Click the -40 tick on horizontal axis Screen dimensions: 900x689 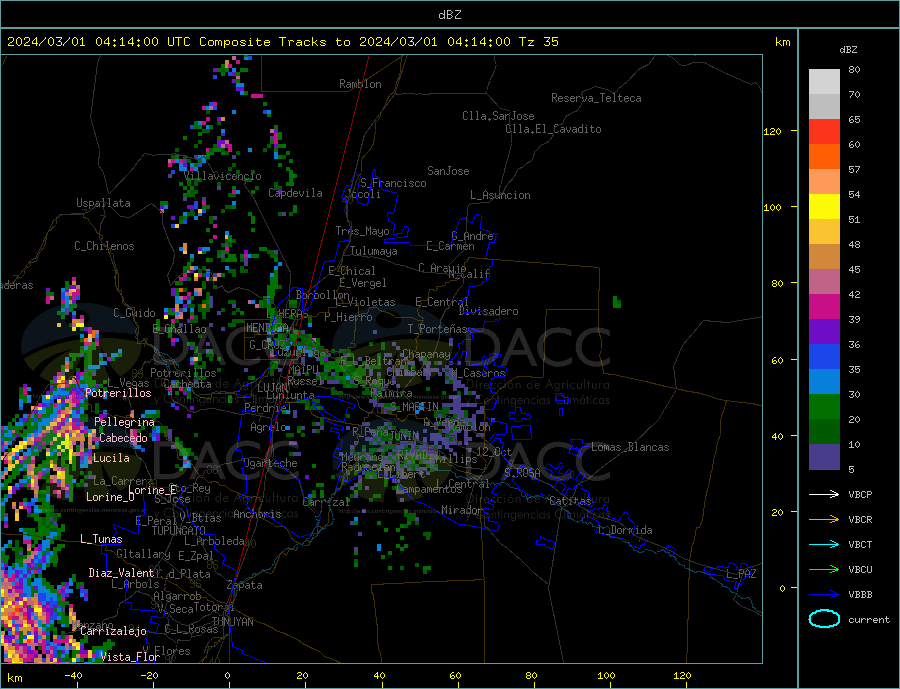[x=73, y=676]
